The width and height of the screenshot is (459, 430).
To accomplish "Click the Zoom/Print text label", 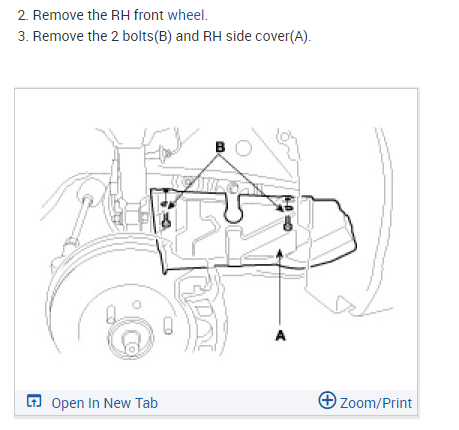I will pyautogui.click(x=376, y=403).
